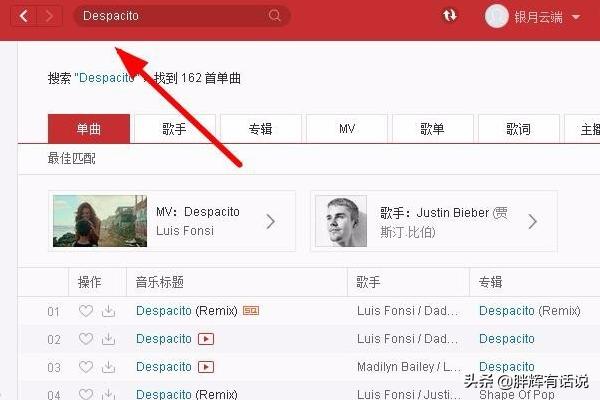Screen dimensions: 600x400
Task: Expand the account dropdown arrow
Action: click(576, 17)
